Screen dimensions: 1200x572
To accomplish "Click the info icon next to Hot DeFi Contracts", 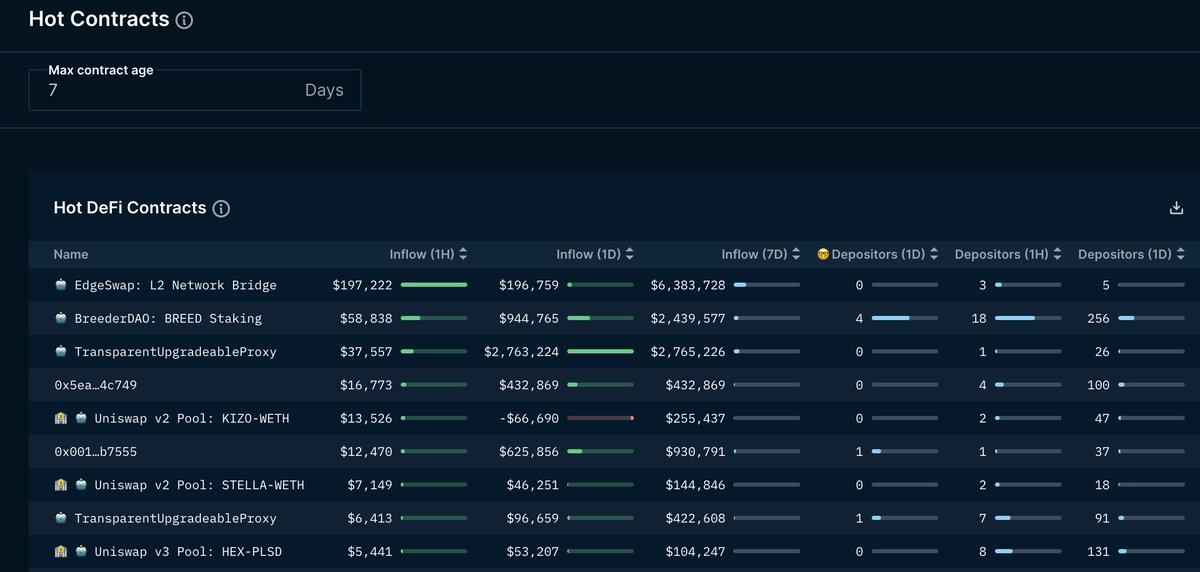I will pos(222,209).
